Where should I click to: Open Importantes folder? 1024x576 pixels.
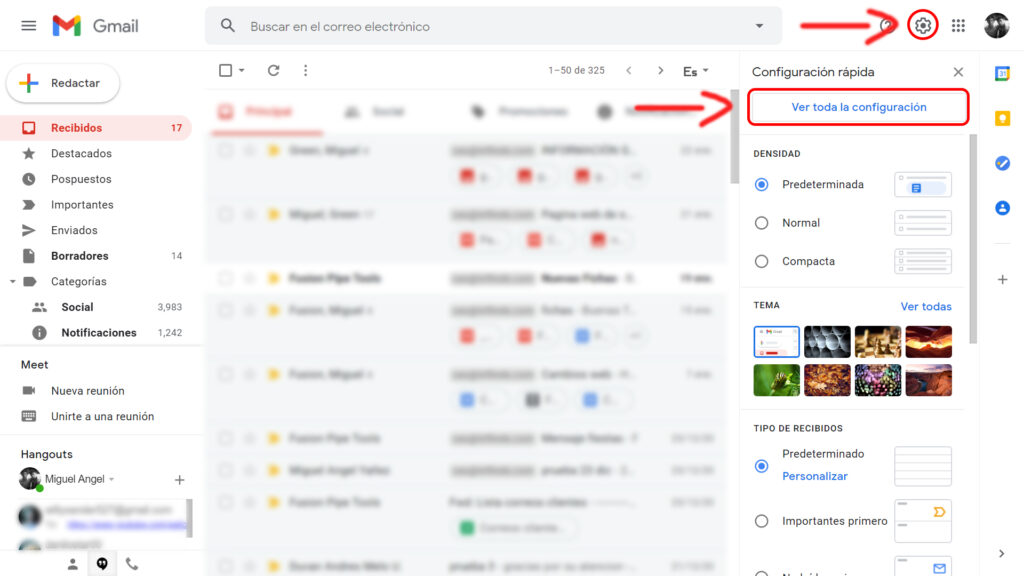(96, 204)
